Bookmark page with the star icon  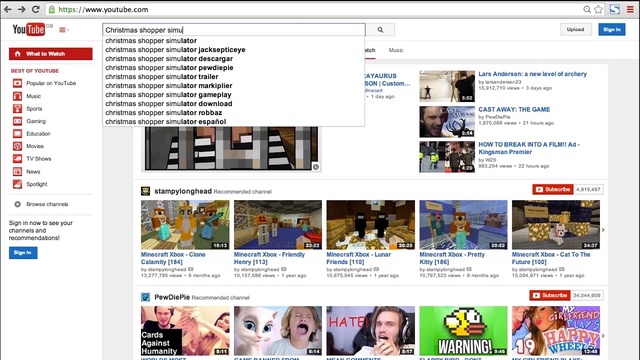pos(598,9)
